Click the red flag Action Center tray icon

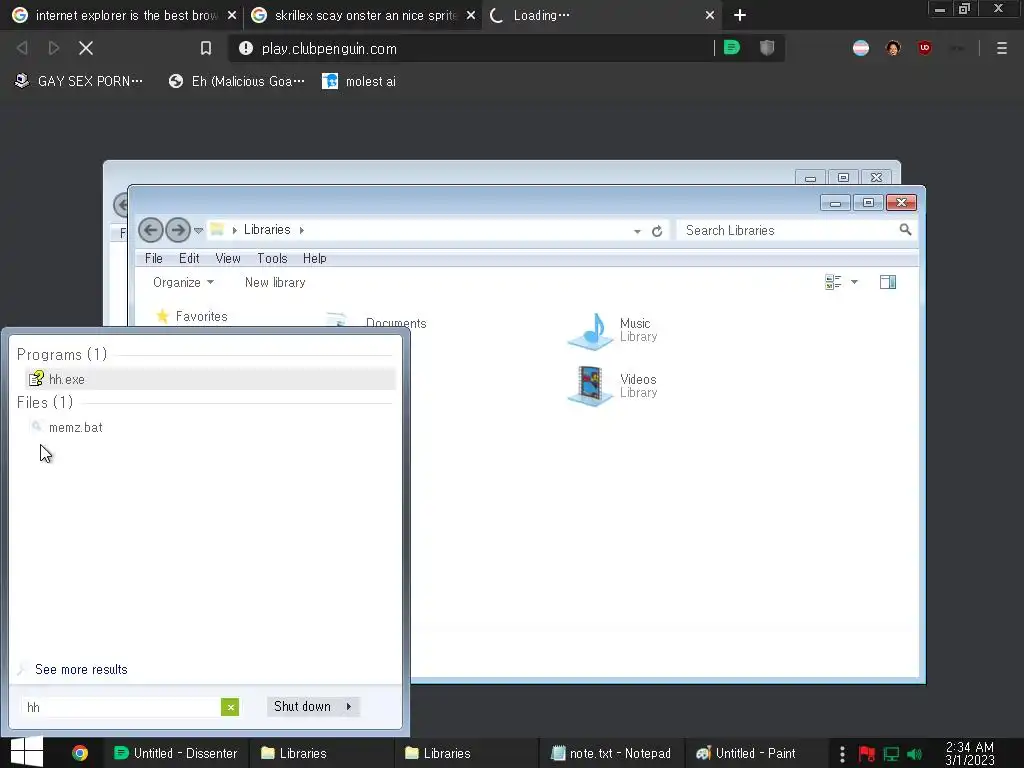click(x=867, y=754)
